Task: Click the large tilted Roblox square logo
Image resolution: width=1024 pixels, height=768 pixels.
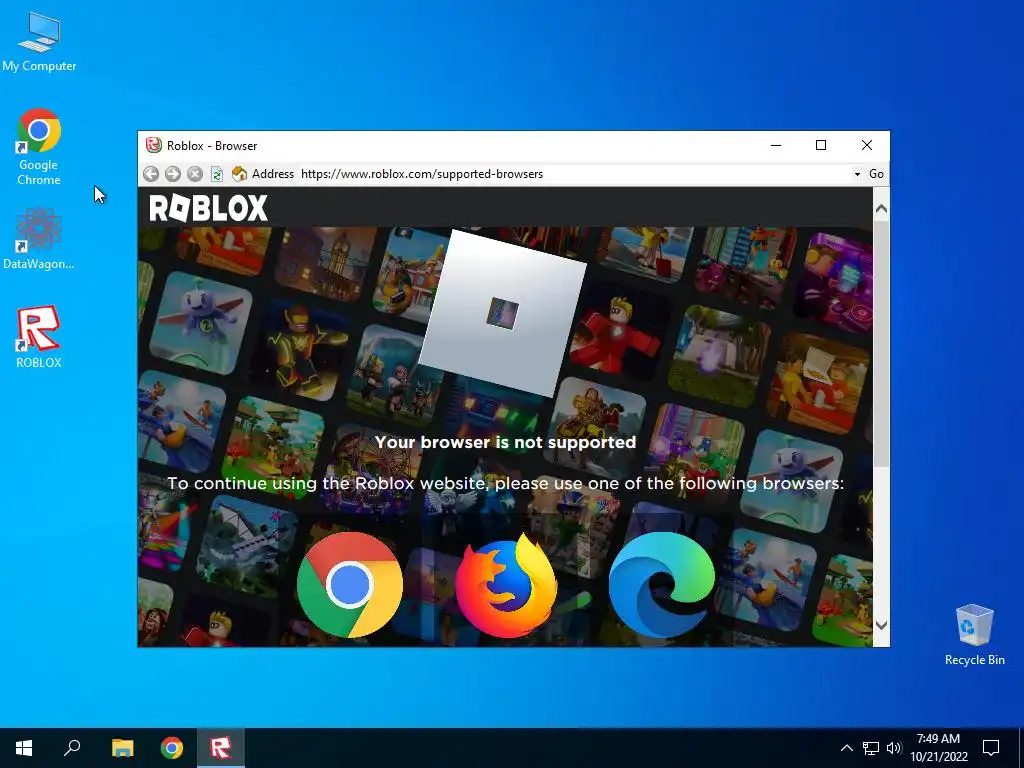Action: point(502,313)
